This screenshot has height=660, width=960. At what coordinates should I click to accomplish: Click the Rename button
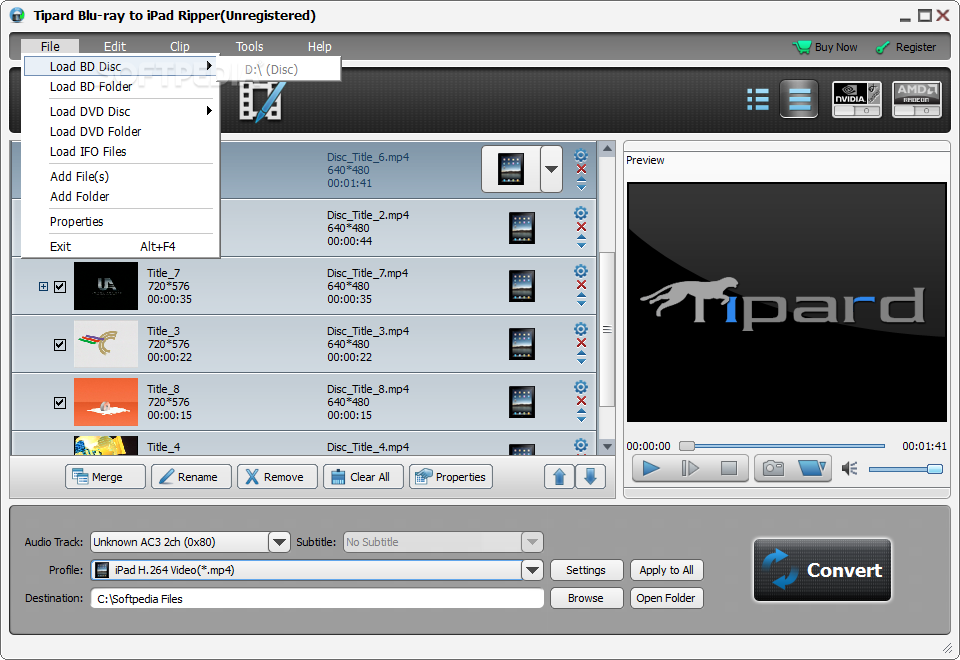click(x=192, y=477)
